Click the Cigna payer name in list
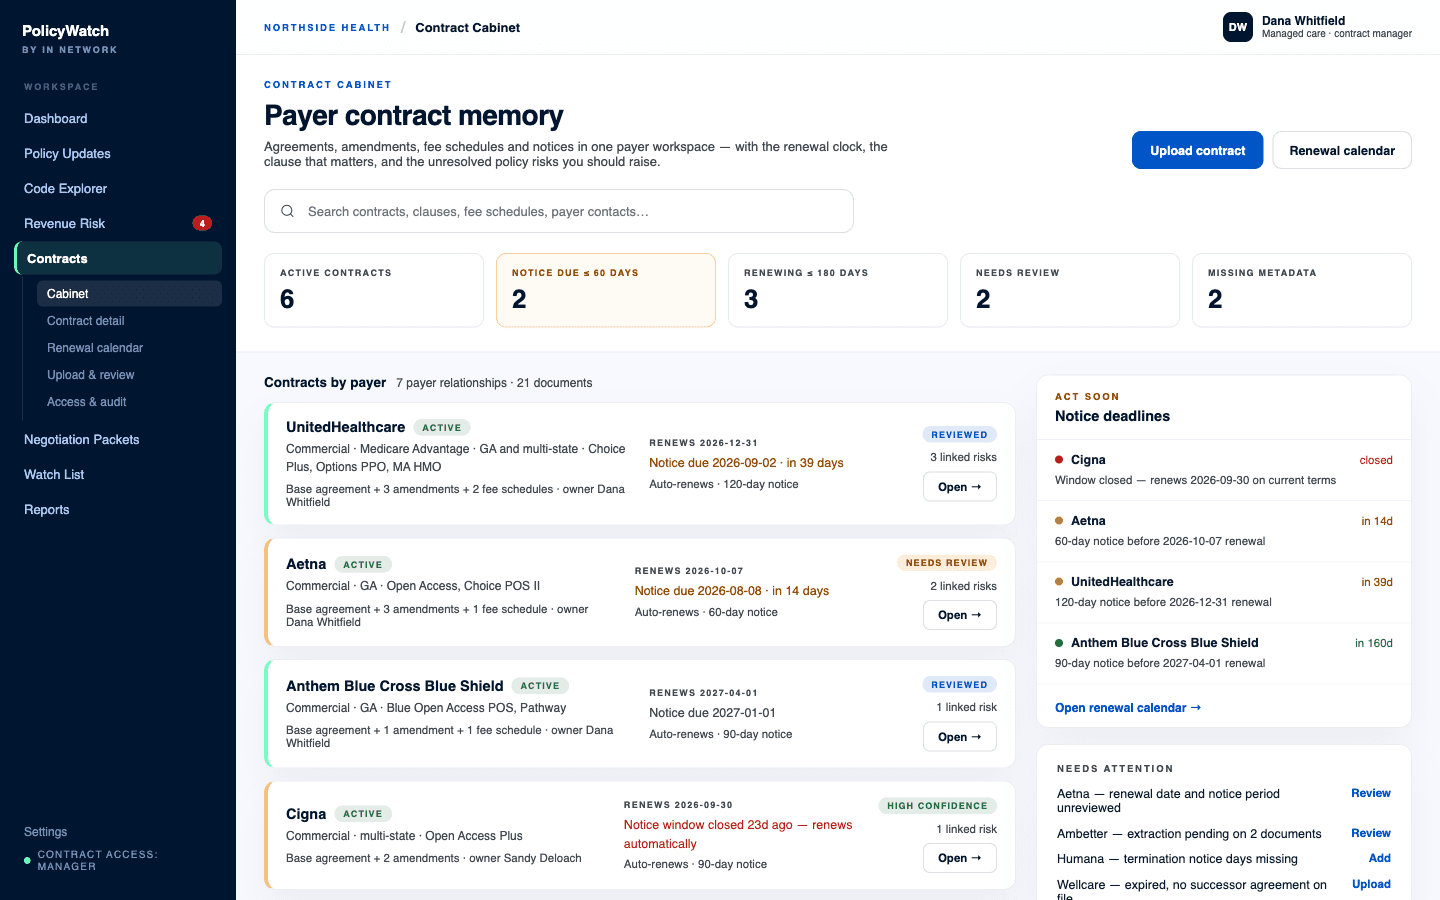The height and width of the screenshot is (900, 1440). (x=306, y=814)
